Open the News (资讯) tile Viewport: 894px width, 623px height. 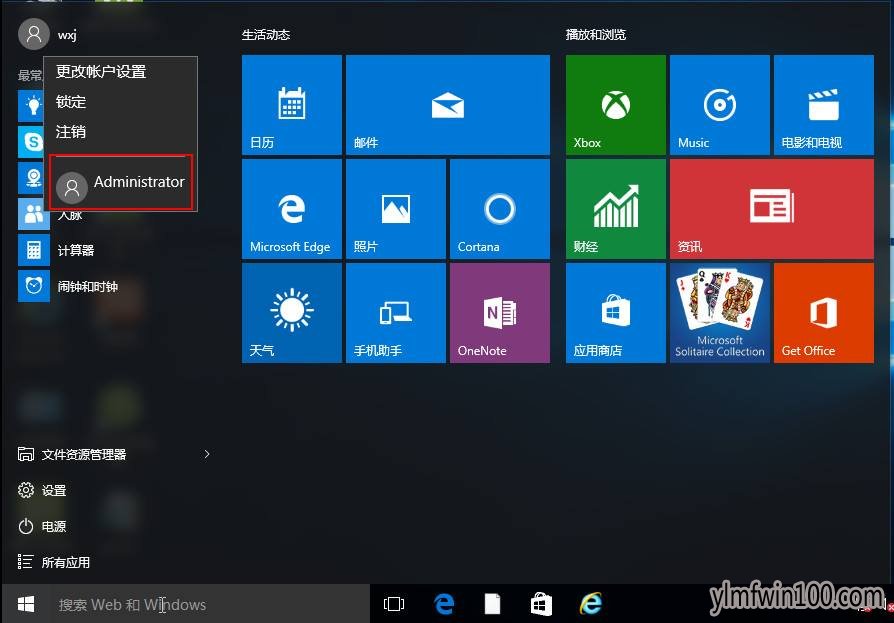pyautogui.click(x=771, y=209)
